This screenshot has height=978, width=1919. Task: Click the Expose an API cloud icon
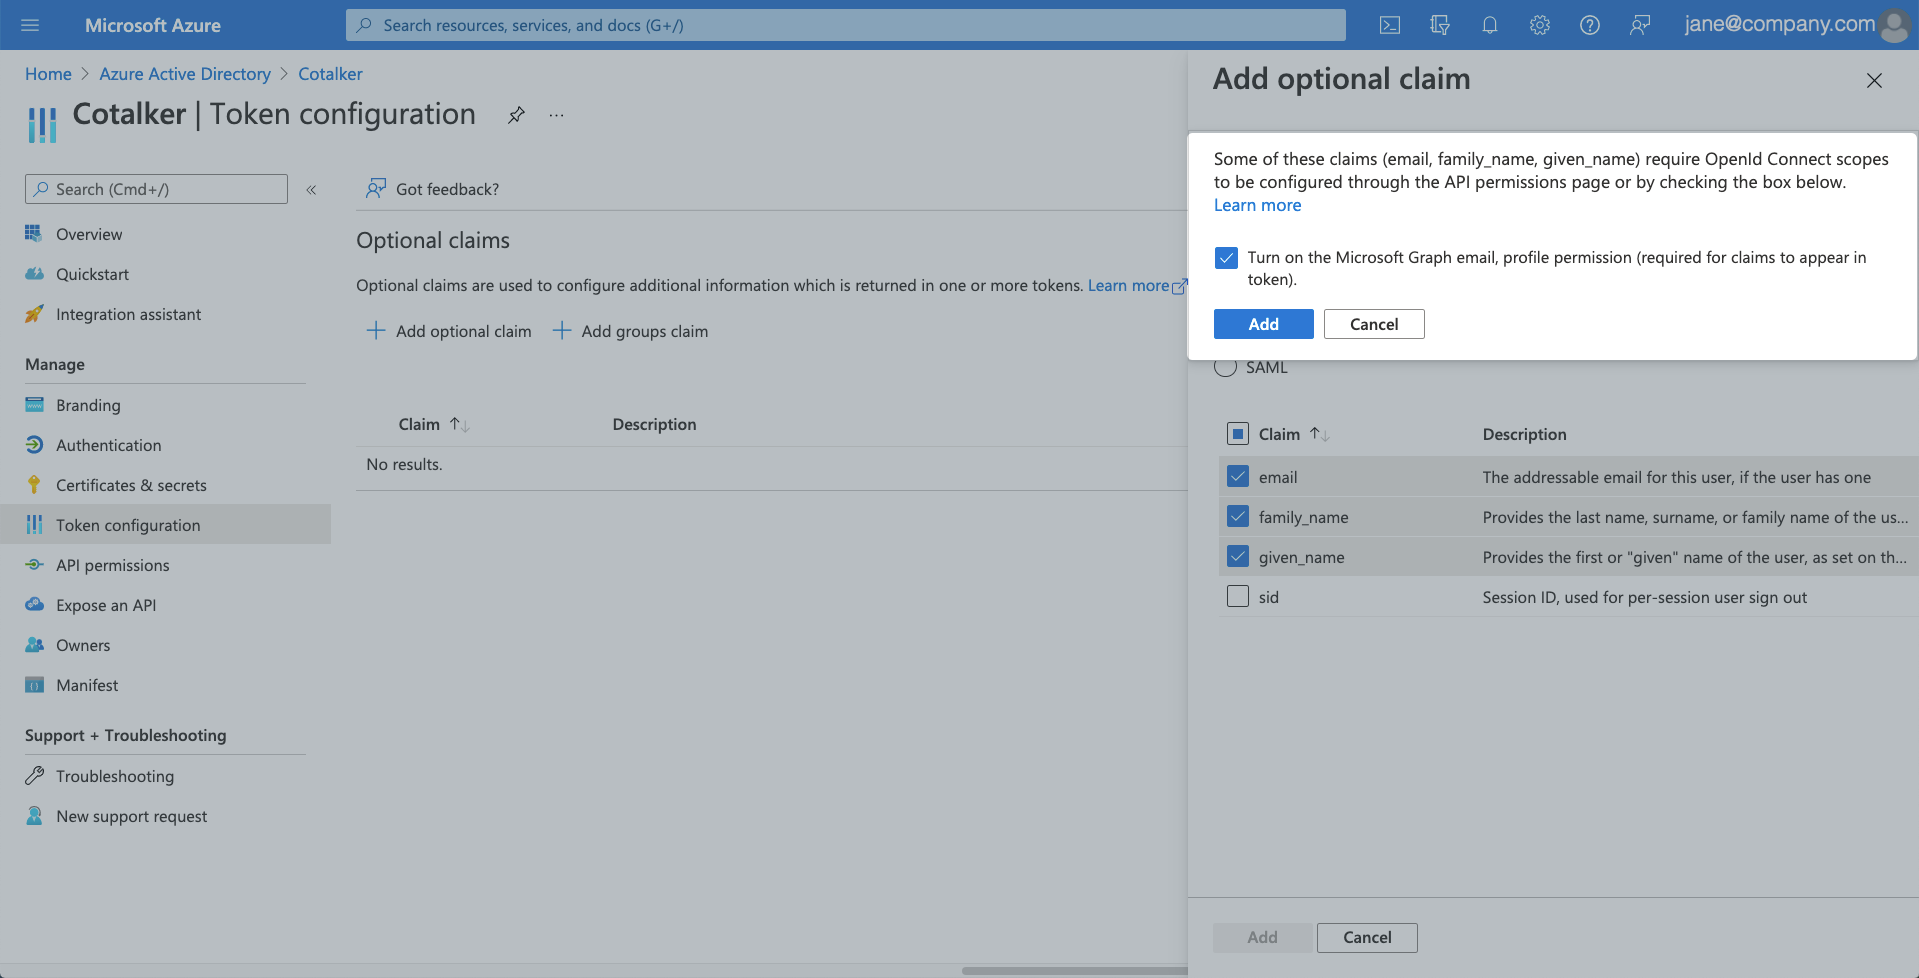point(34,604)
